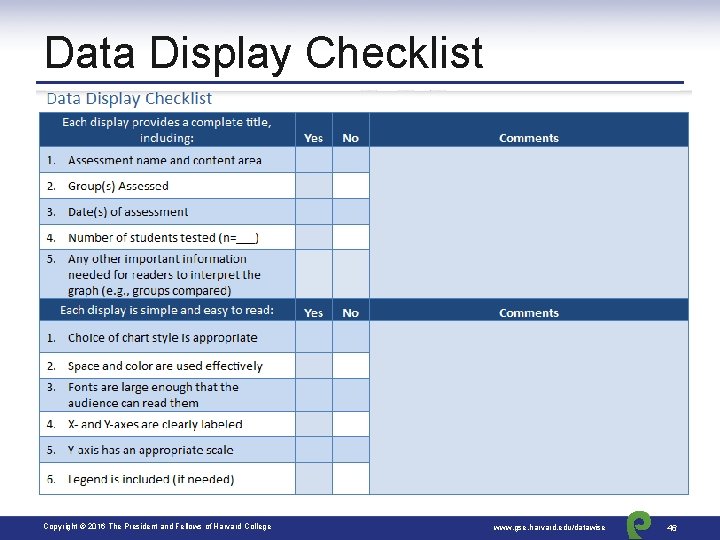Check No for Any other important information
Screen dimensions: 720x540
click(x=351, y=274)
